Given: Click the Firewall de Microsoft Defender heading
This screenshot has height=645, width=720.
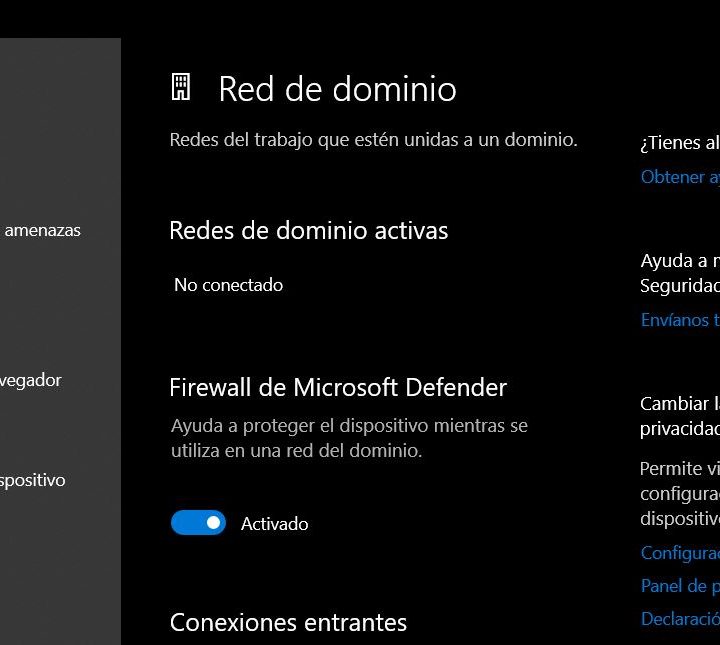Looking at the screenshot, I should 338,387.
